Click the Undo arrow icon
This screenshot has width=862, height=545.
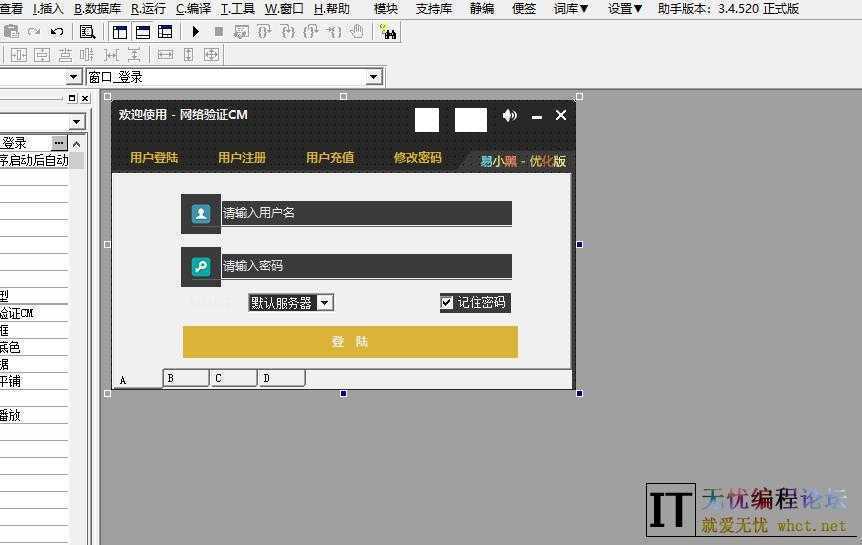click(x=57, y=32)
